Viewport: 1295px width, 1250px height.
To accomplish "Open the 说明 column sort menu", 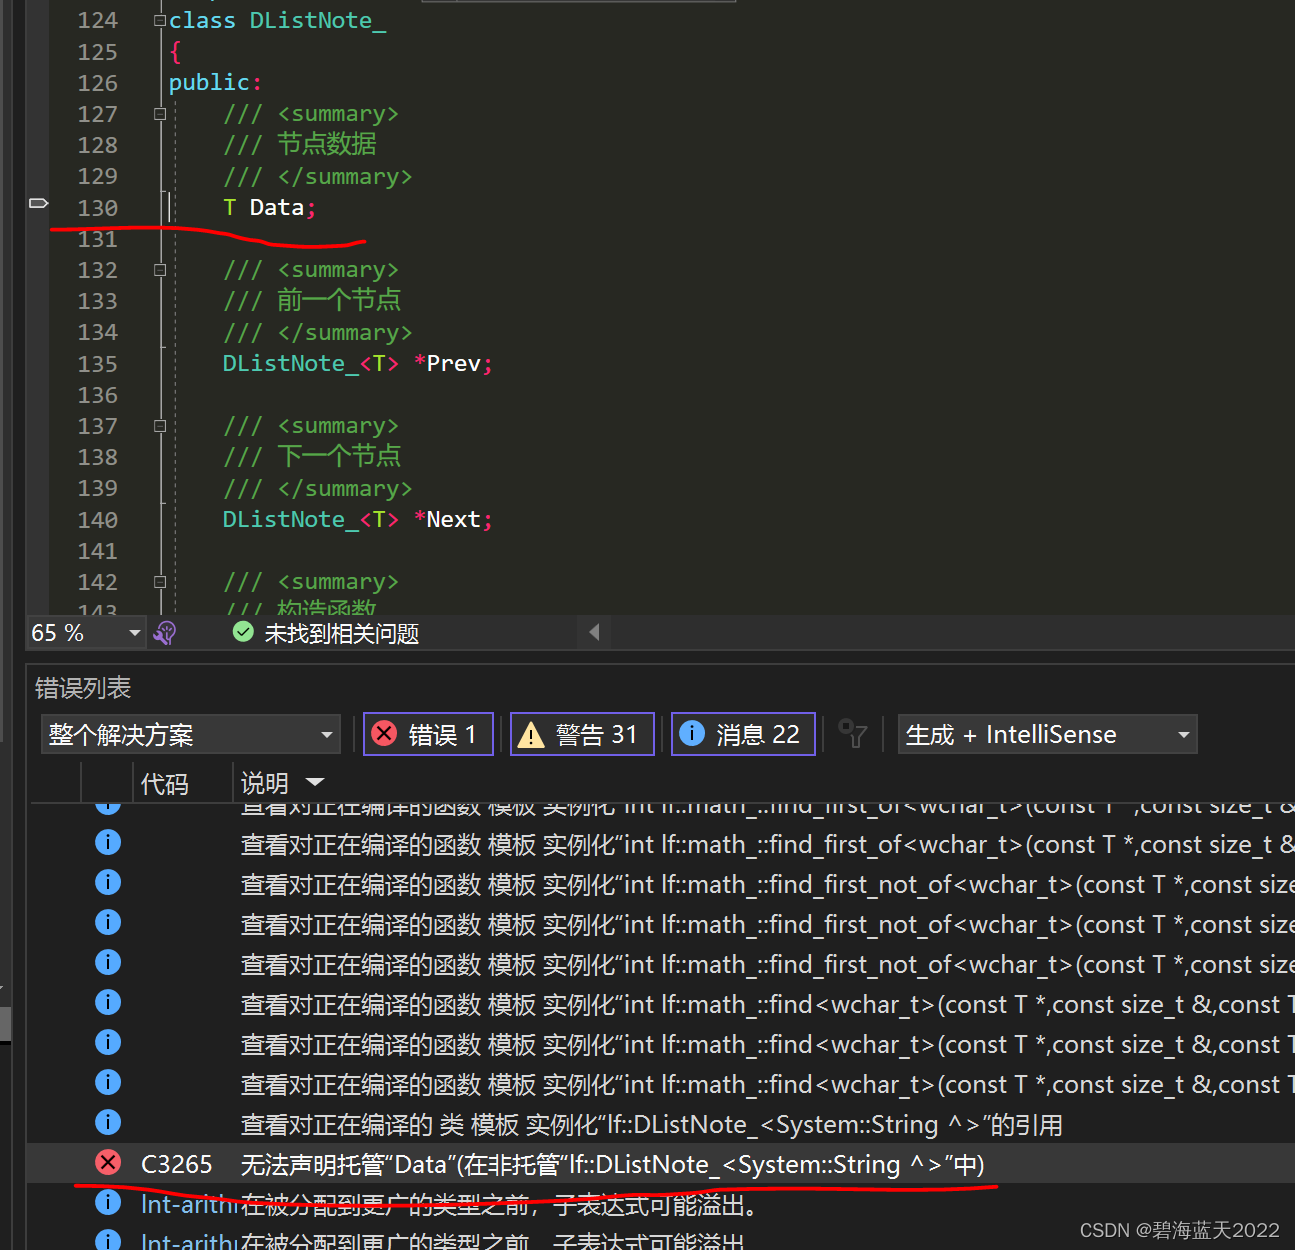I will point(315,782).
